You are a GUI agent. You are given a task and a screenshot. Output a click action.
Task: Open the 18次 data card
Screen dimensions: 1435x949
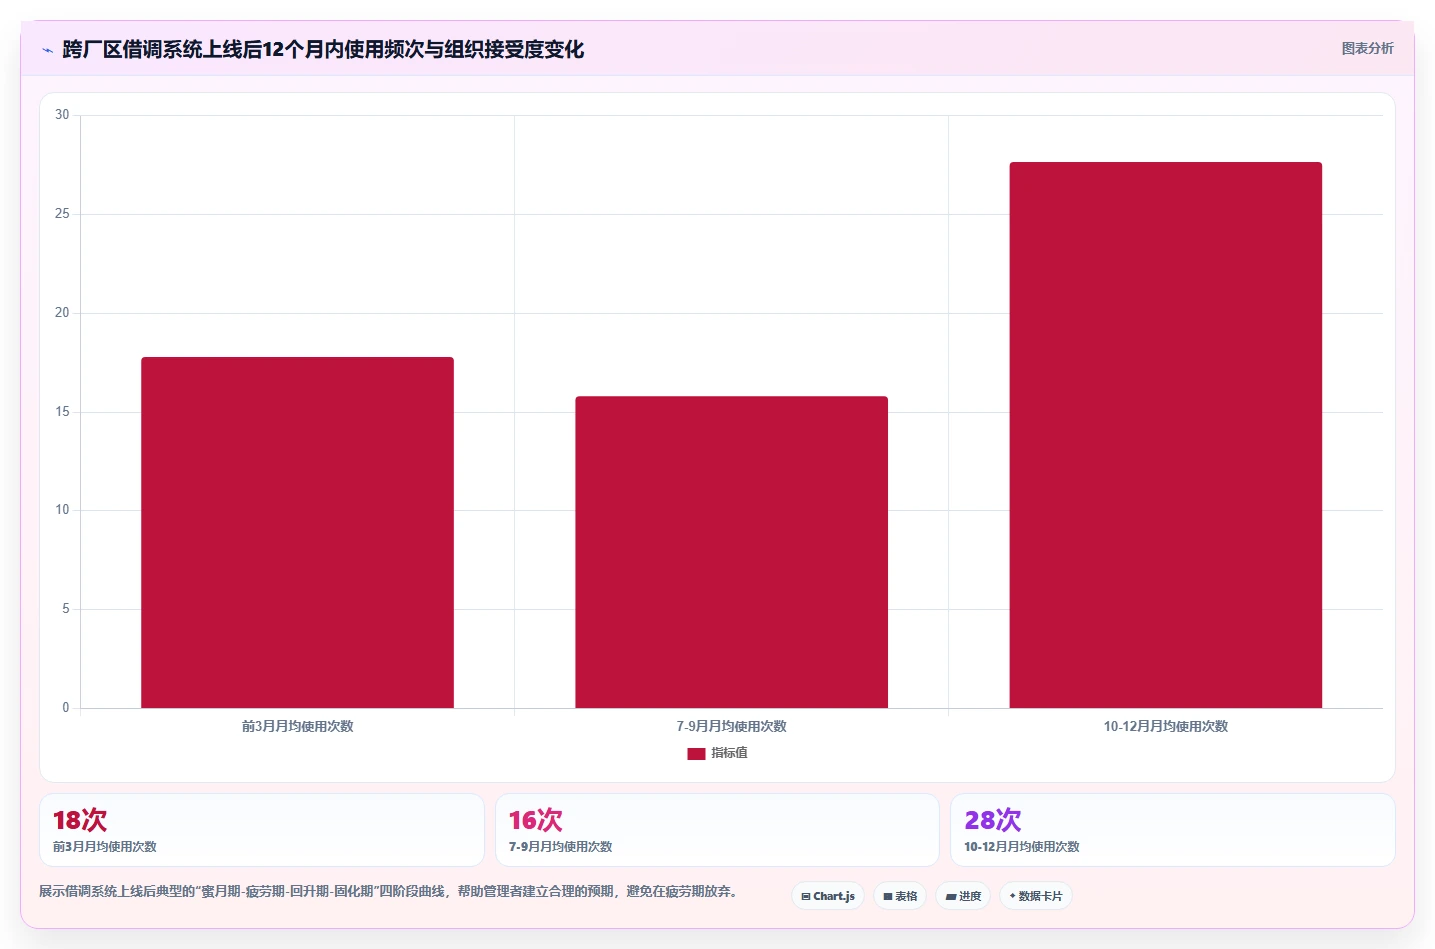tap(262, 830)
